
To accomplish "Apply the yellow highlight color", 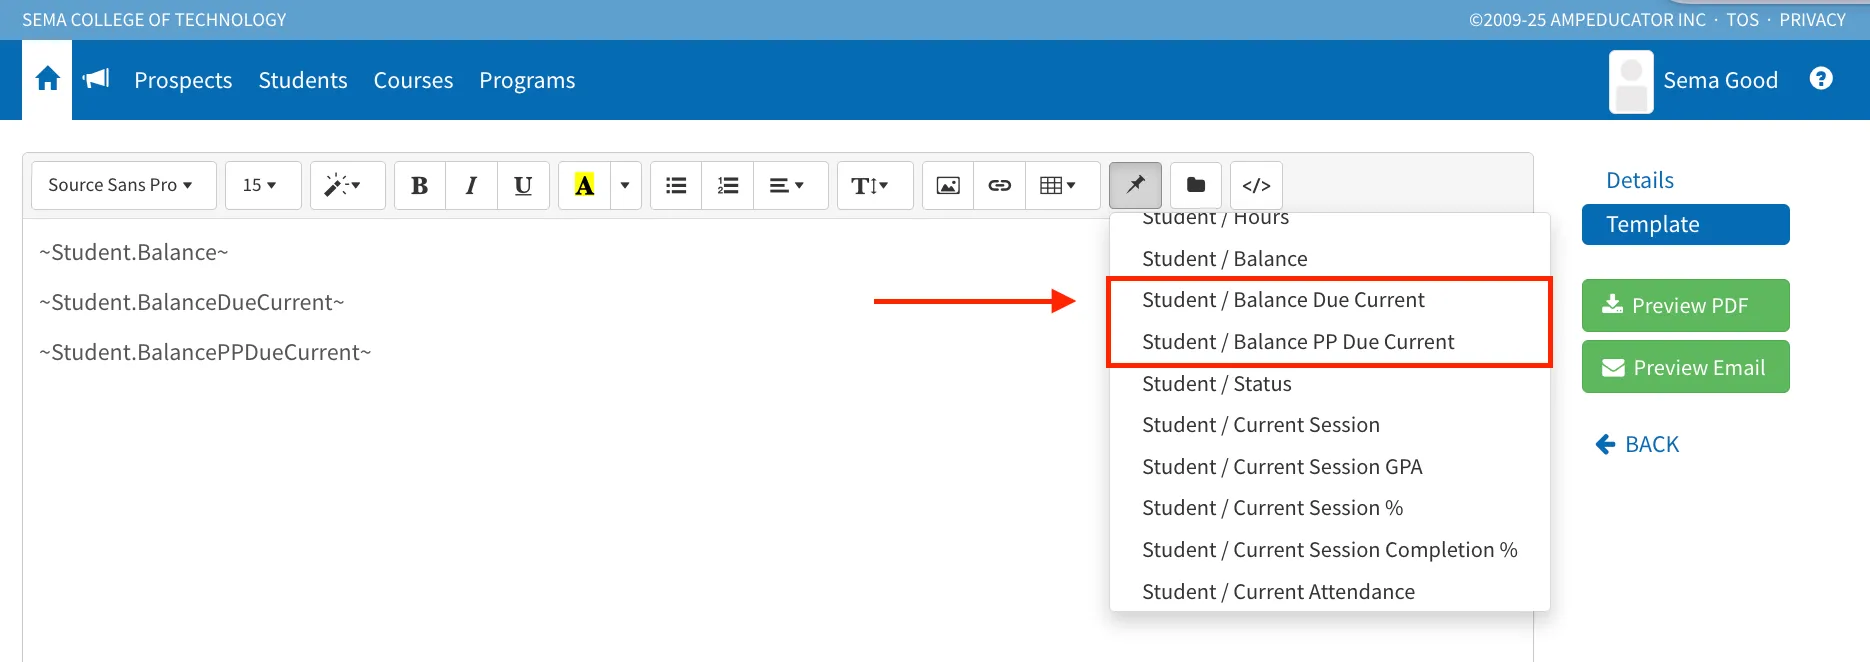I will (584, 185).
